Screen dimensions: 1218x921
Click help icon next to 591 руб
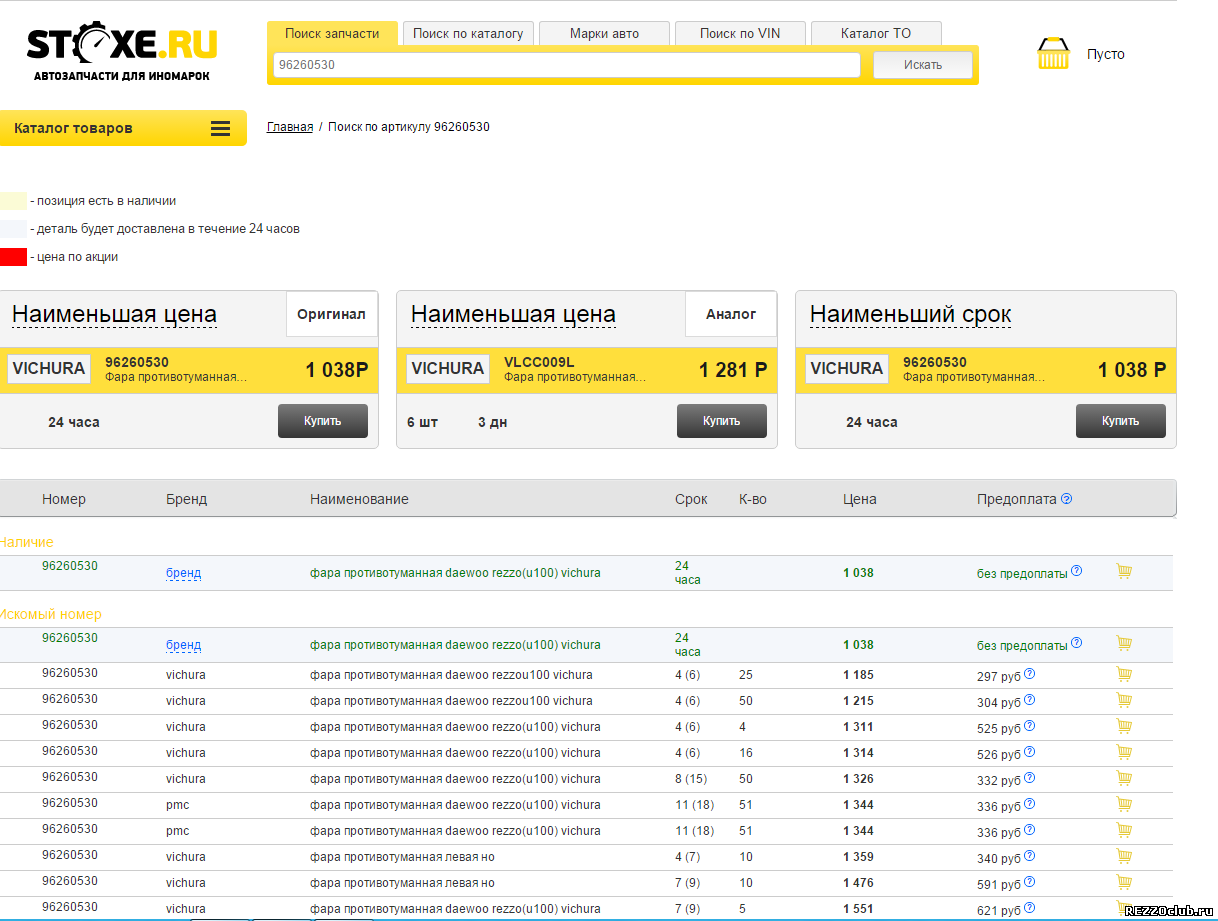coord(1030,882)
